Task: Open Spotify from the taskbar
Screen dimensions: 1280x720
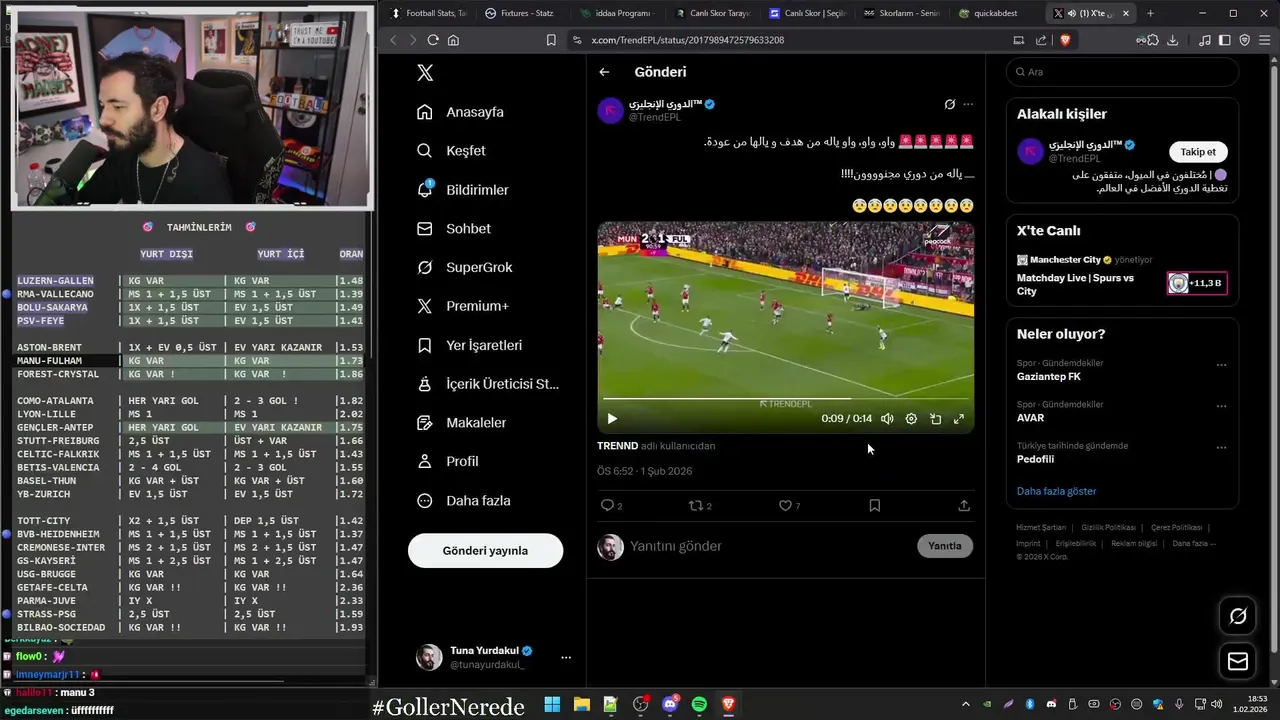Action: [x=699, y=705]
